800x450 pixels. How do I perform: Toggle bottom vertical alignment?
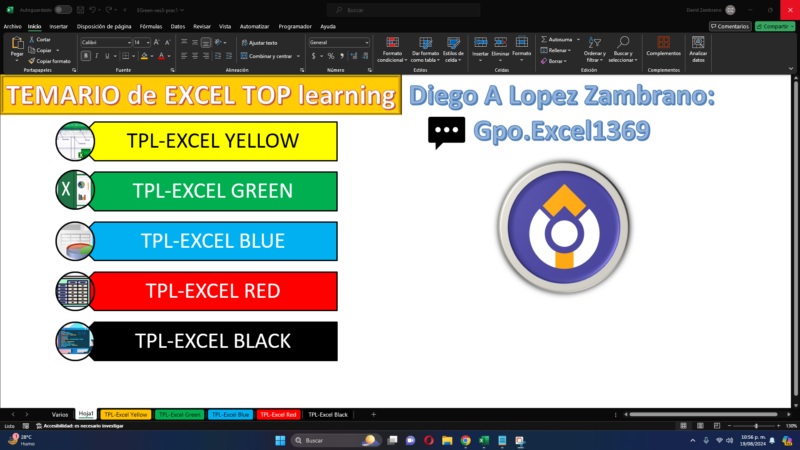click(x=206, y=42)
